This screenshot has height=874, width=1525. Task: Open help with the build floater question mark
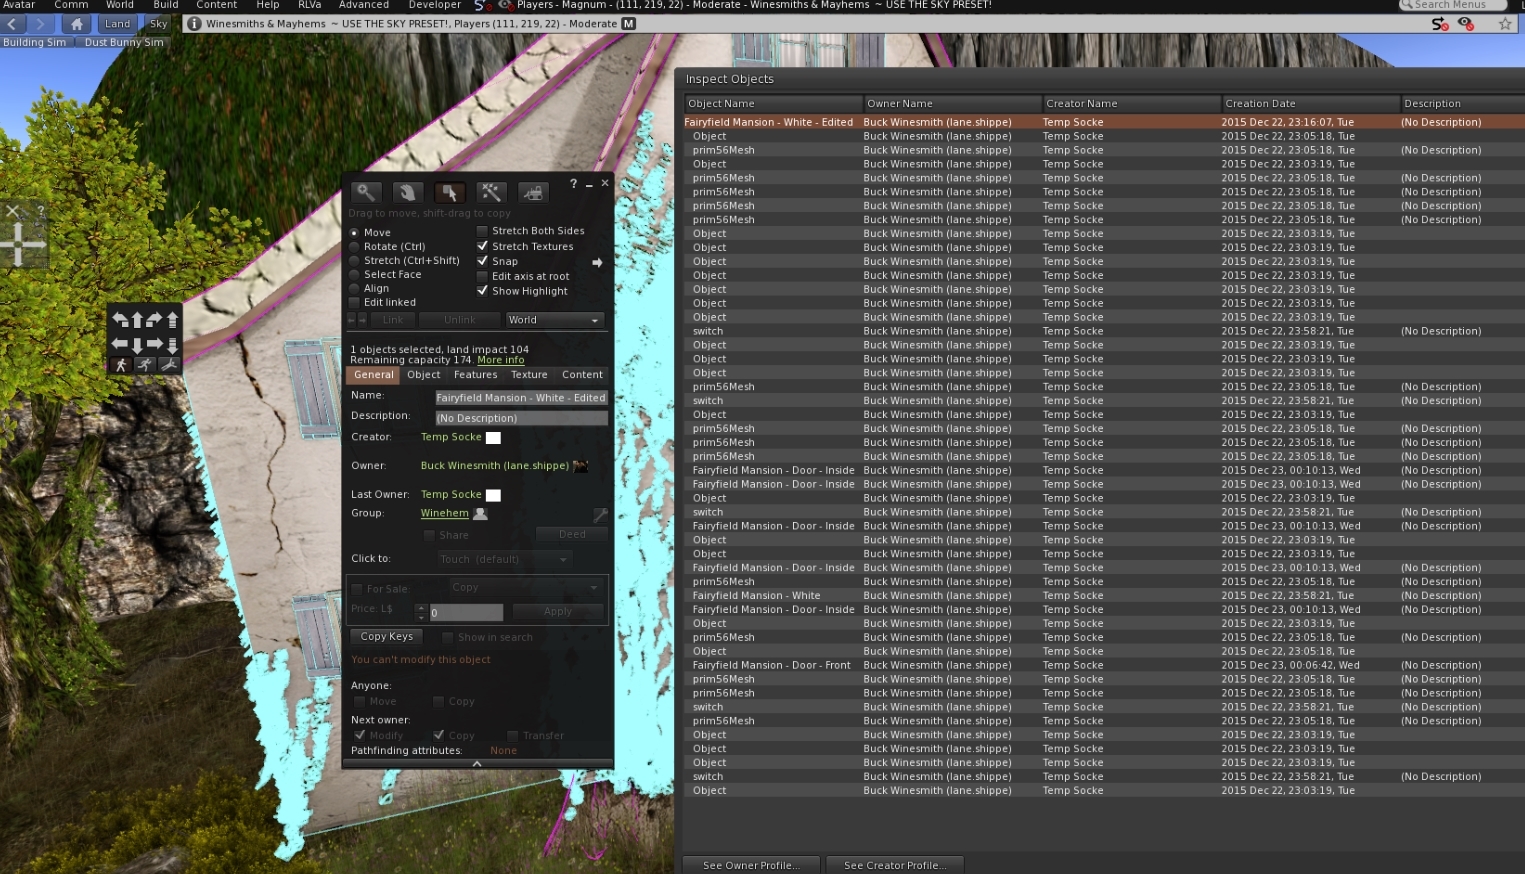pyautogui.click(x=573, y=184)
